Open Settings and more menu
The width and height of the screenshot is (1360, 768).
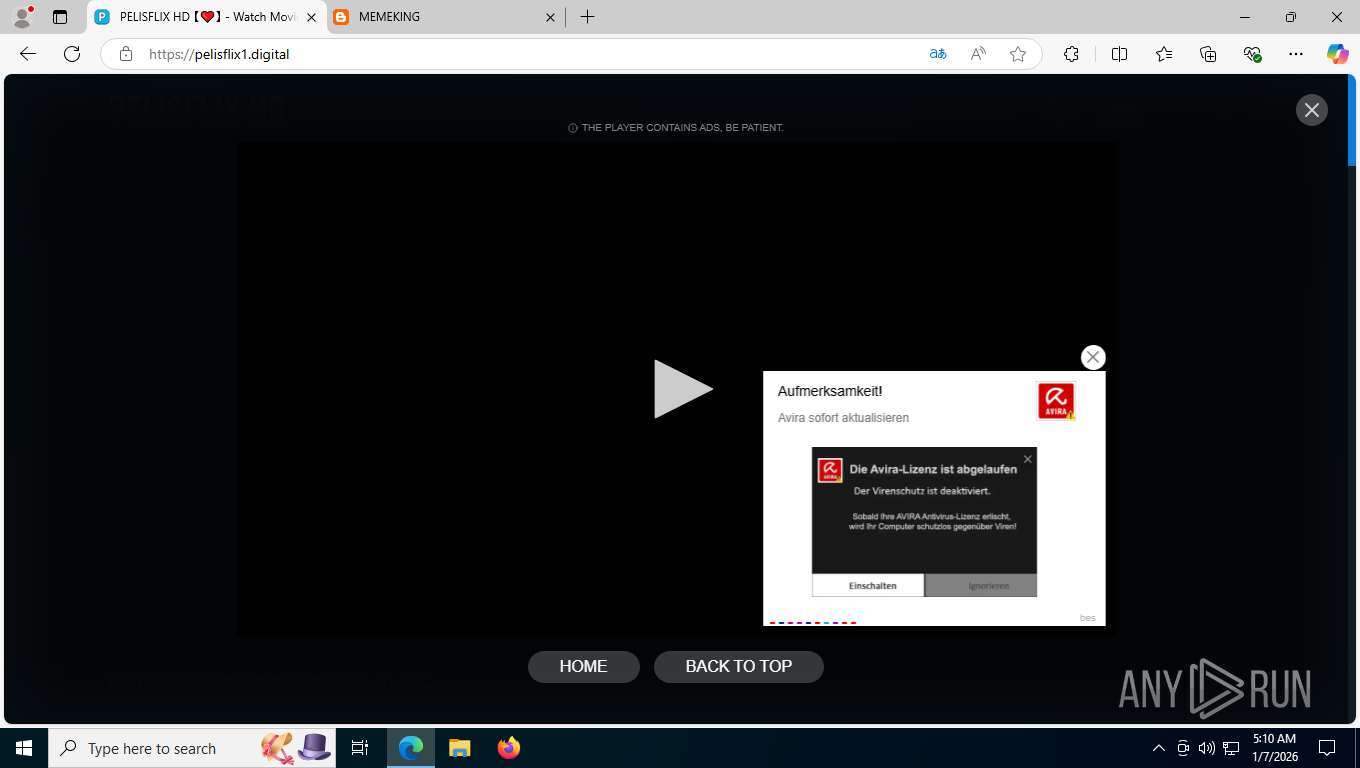coord(1296,54)
